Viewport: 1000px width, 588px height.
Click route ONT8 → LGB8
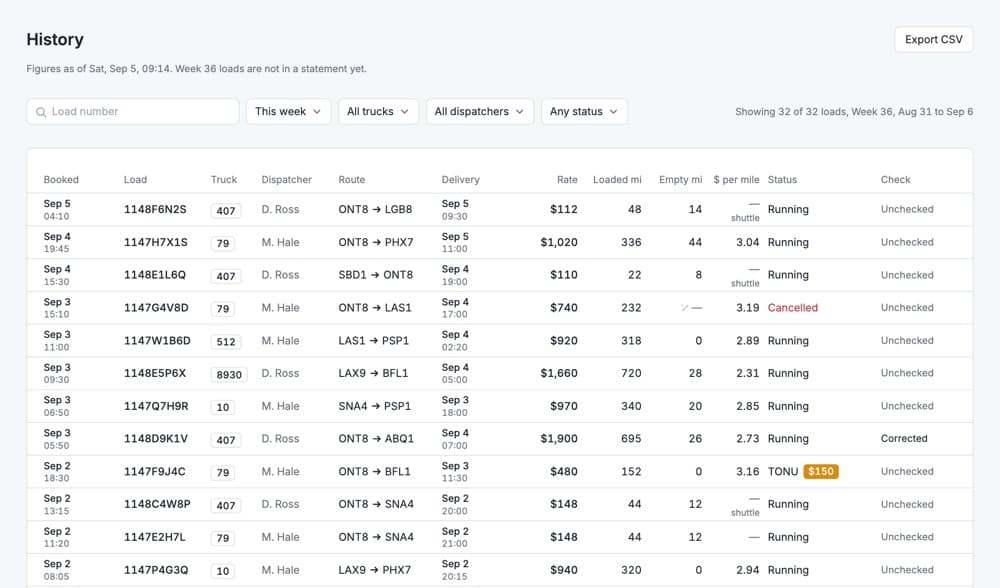click(375, 209)
